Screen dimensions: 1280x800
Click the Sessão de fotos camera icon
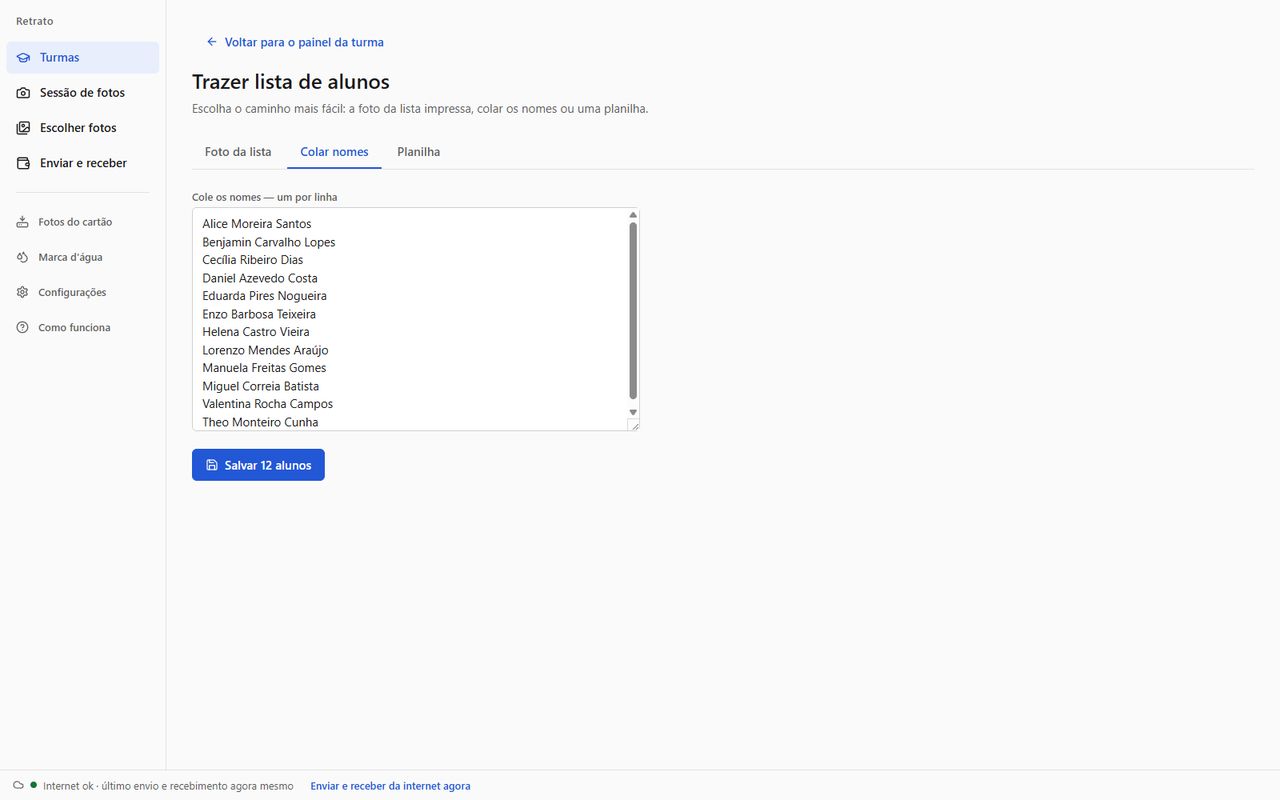[23, 93]
